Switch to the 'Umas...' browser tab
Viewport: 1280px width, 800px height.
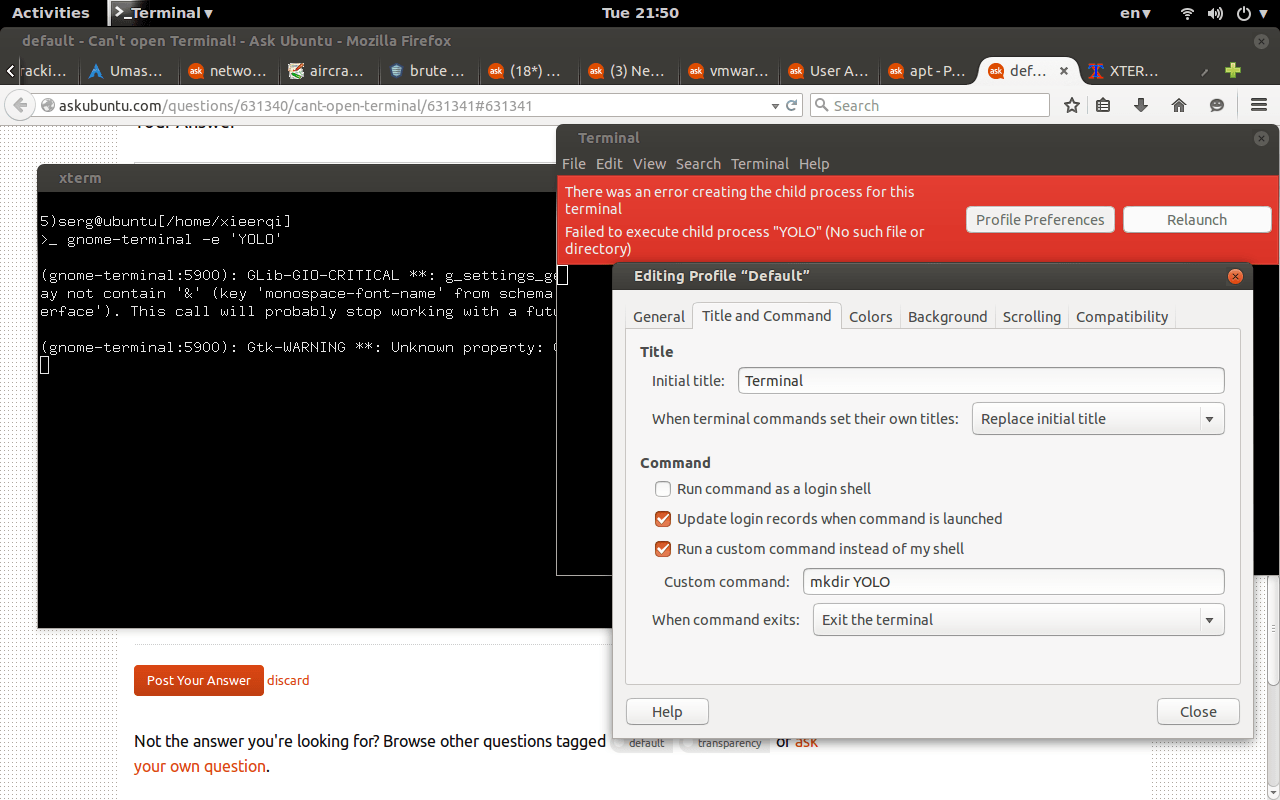point(130,71)
